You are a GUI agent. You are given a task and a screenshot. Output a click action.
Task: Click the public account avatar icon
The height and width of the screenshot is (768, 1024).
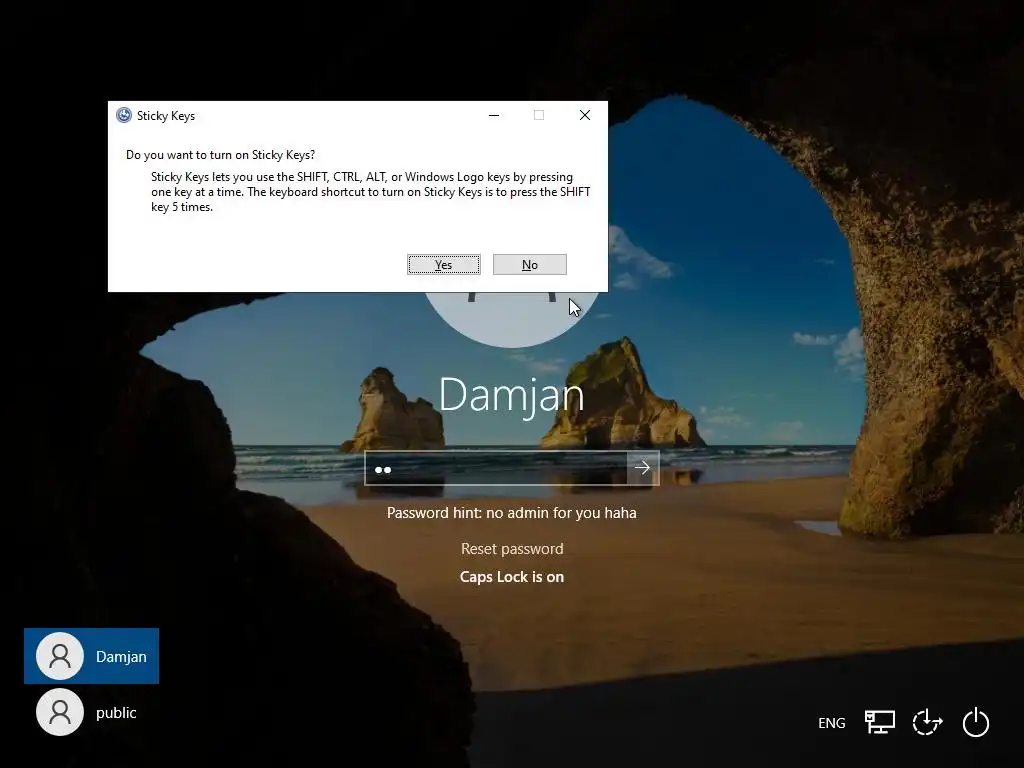point(59,712)
